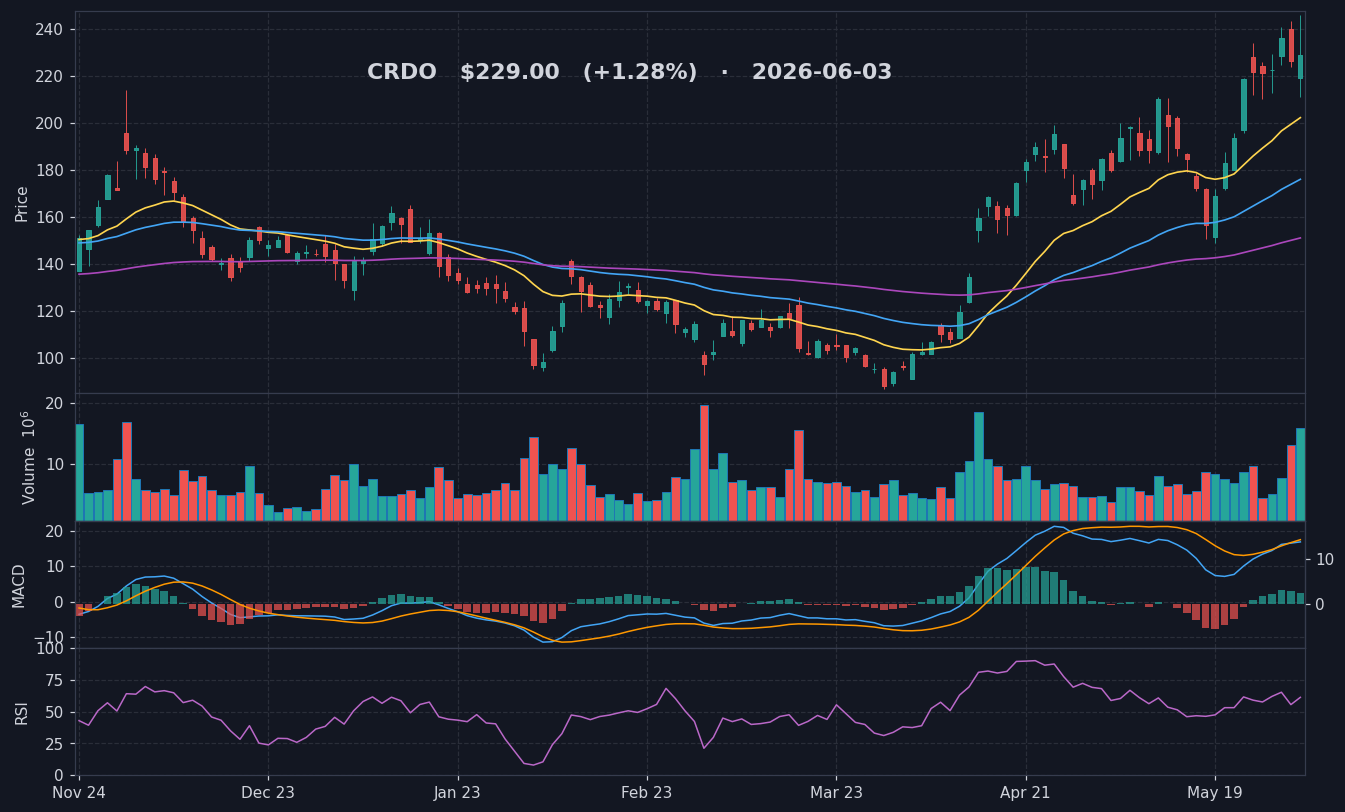Viewport: 1345px width, 812px height.
Task: Click the 140 price axis tick
Action: pos(49,265)
